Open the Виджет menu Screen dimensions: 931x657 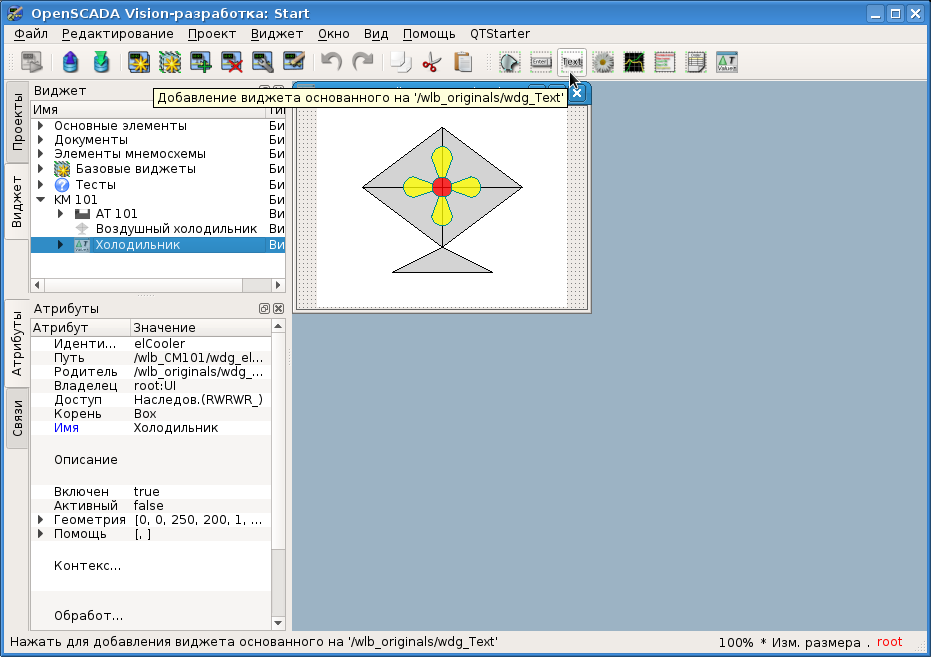(276, 34)
